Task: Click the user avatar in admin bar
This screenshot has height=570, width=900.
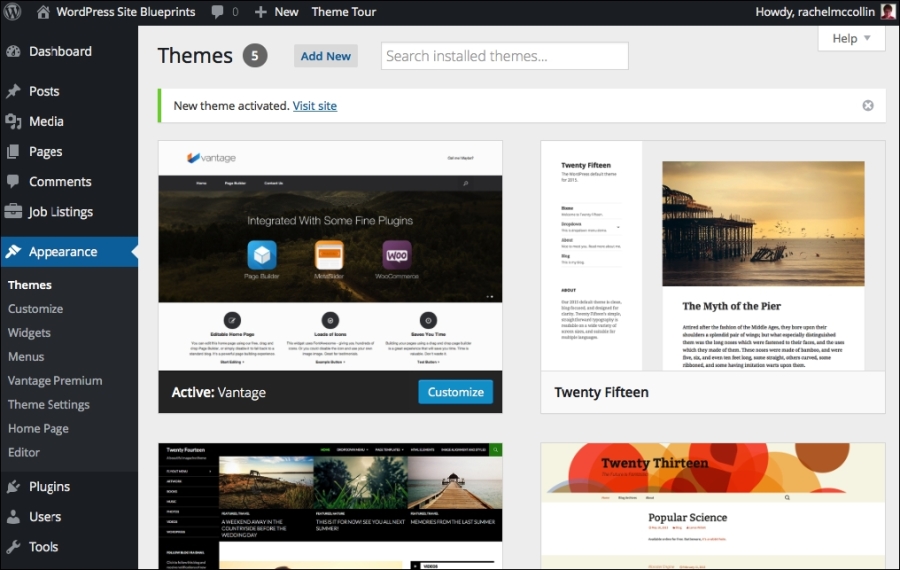Action: coord(888,11)
